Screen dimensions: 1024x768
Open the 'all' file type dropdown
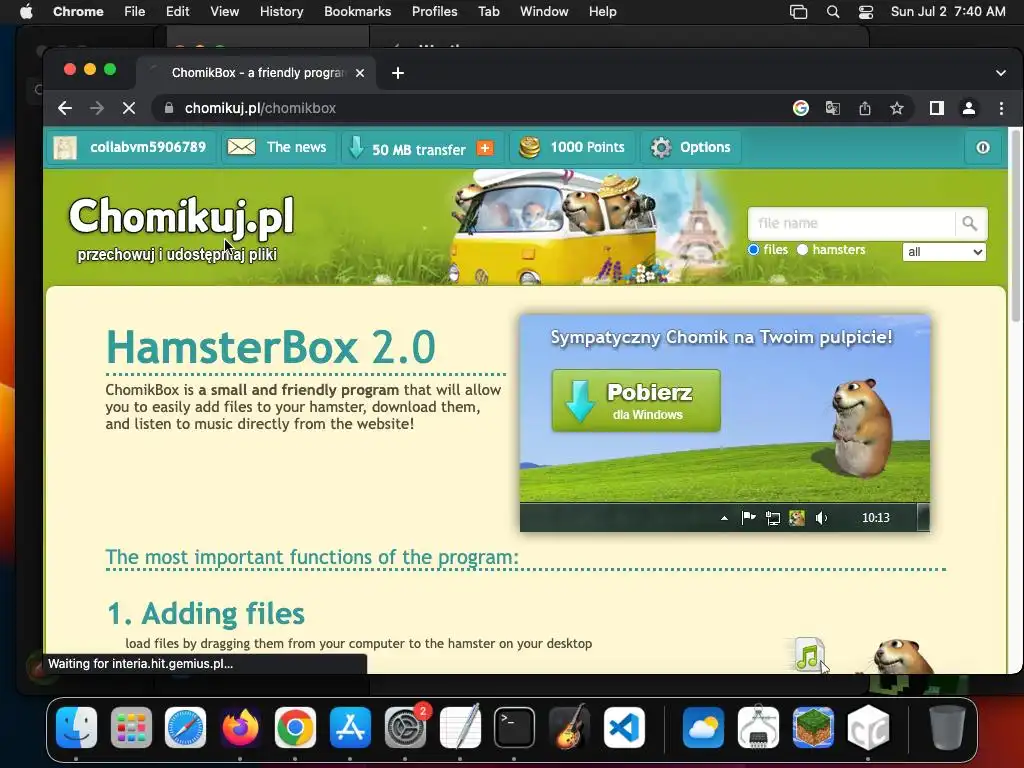[x=944, y=252]
